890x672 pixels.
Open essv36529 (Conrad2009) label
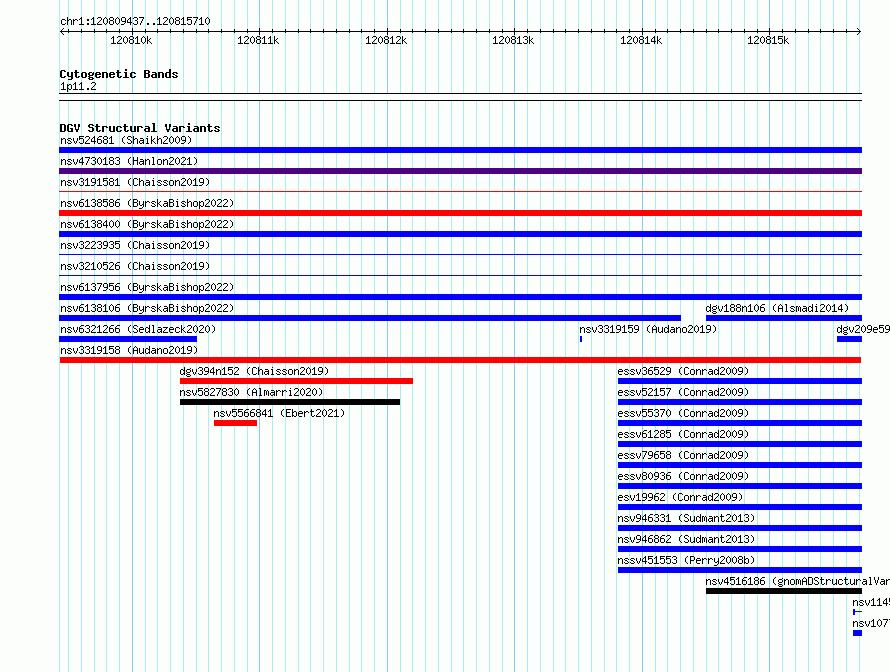[683, 371]
